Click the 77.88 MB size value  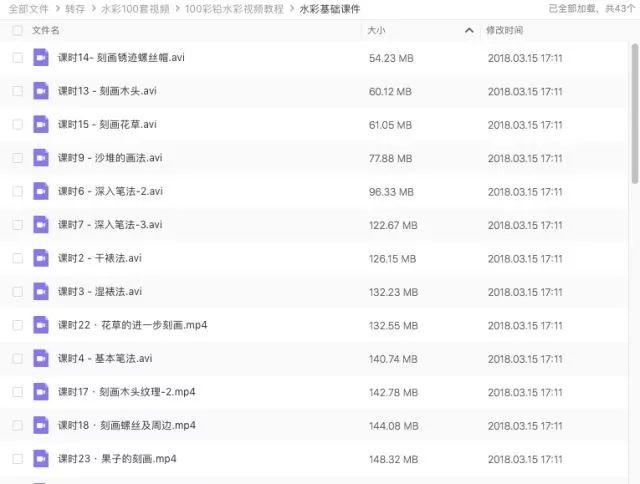tap(391, 159)
